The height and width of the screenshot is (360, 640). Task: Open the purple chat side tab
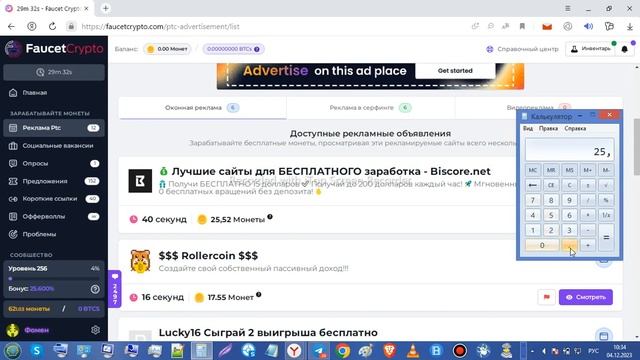point(115,289)
